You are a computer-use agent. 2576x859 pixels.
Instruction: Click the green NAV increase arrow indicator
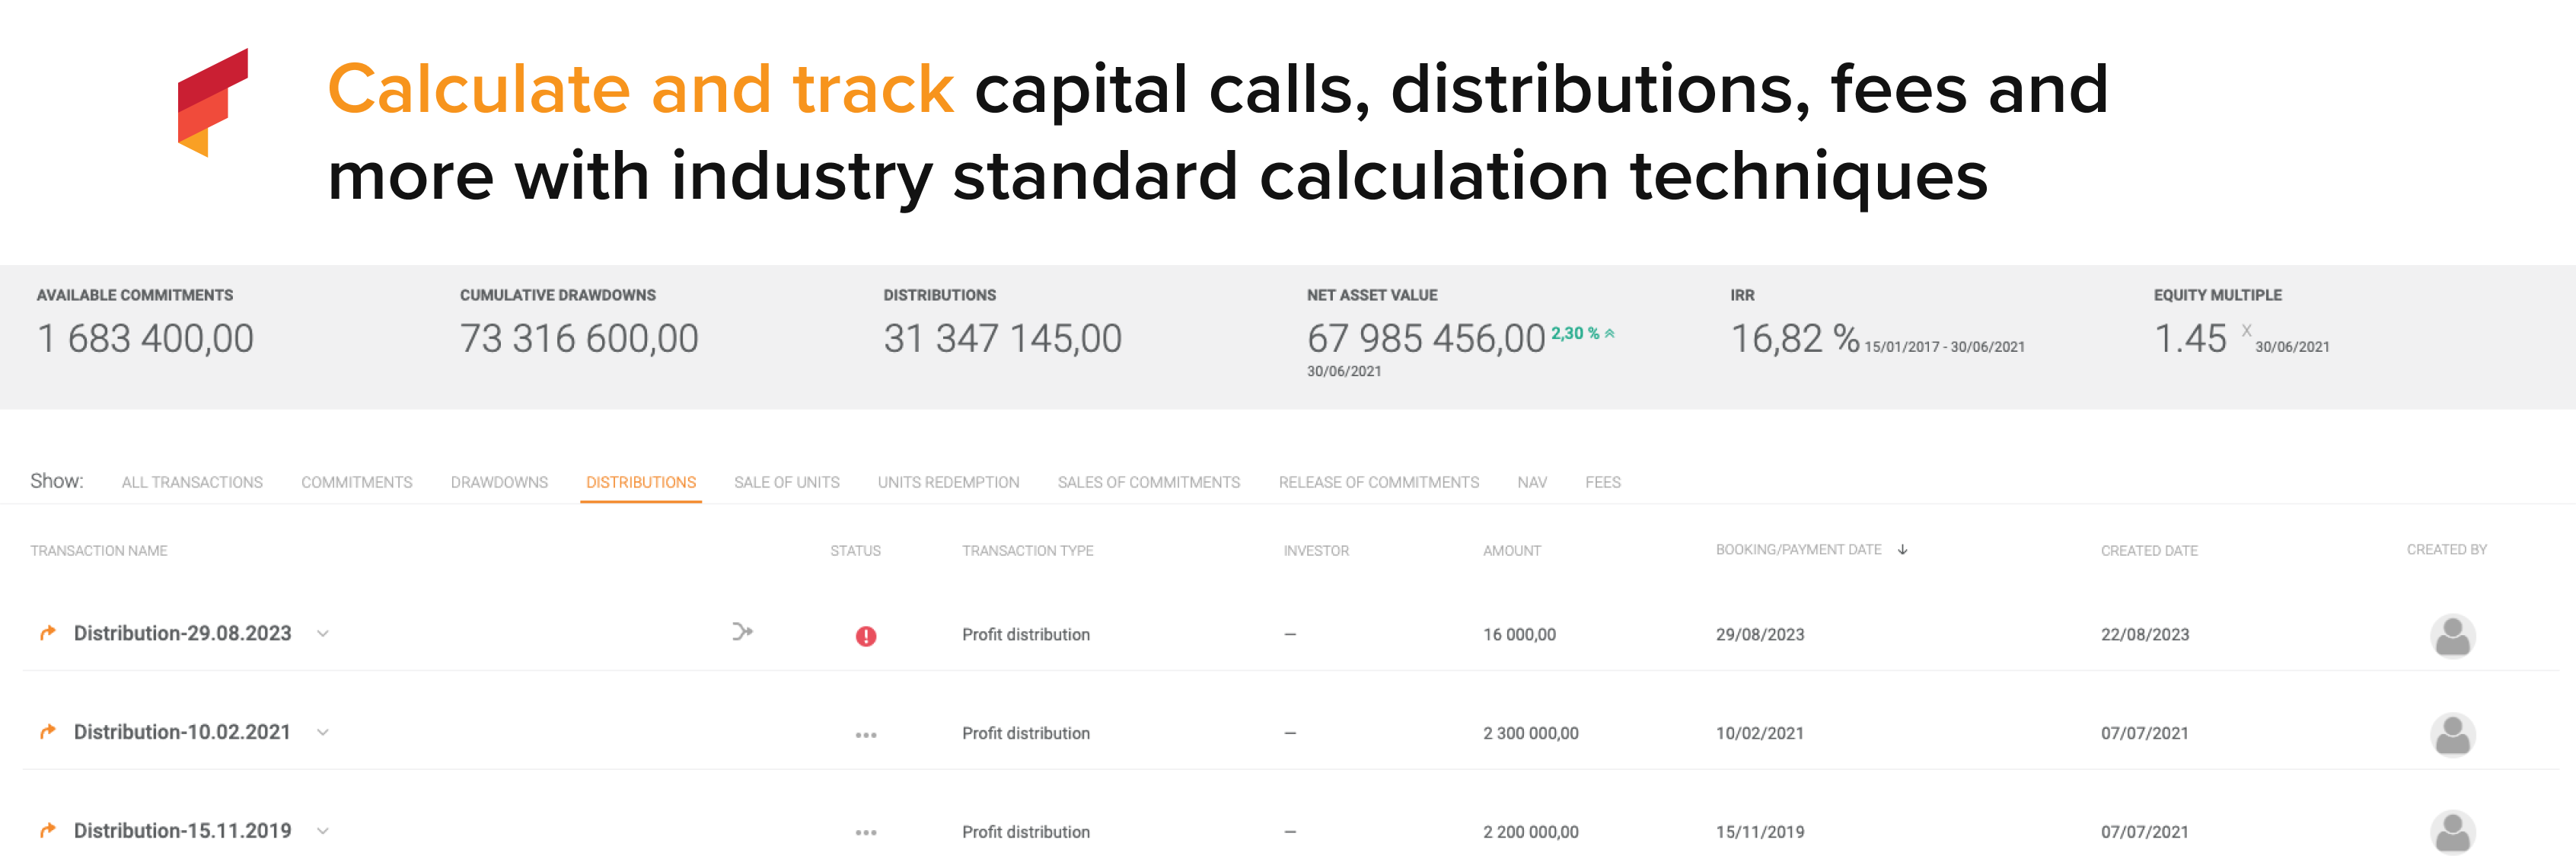1610,334
